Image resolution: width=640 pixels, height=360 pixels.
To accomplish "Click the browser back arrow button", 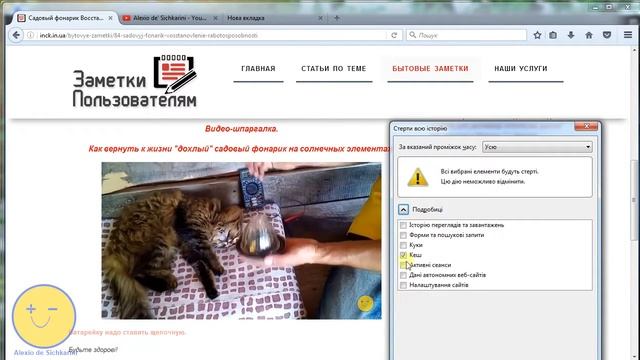I will pos(16,35).
